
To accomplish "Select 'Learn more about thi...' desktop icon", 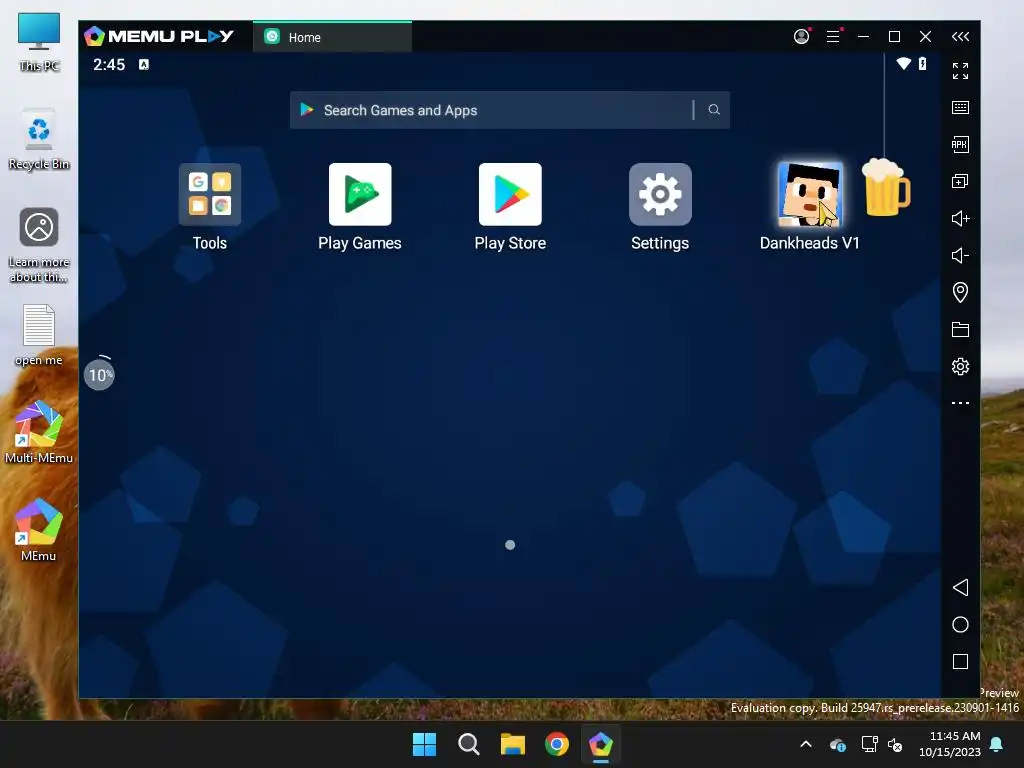I will point(39,245).
